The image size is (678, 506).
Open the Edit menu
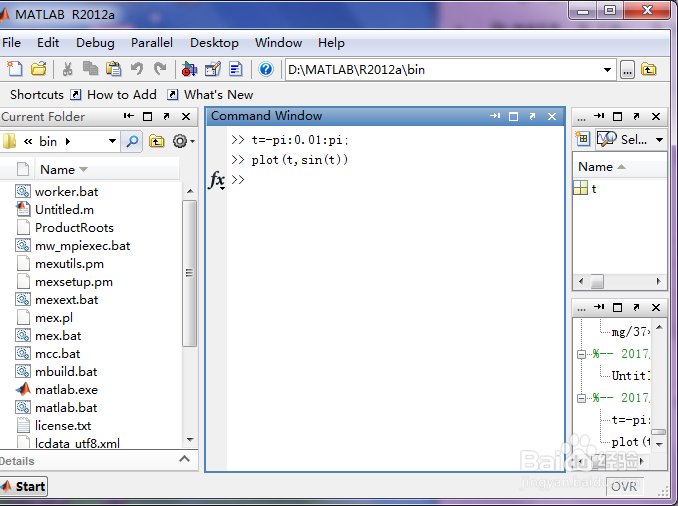(x=48, y=43)
